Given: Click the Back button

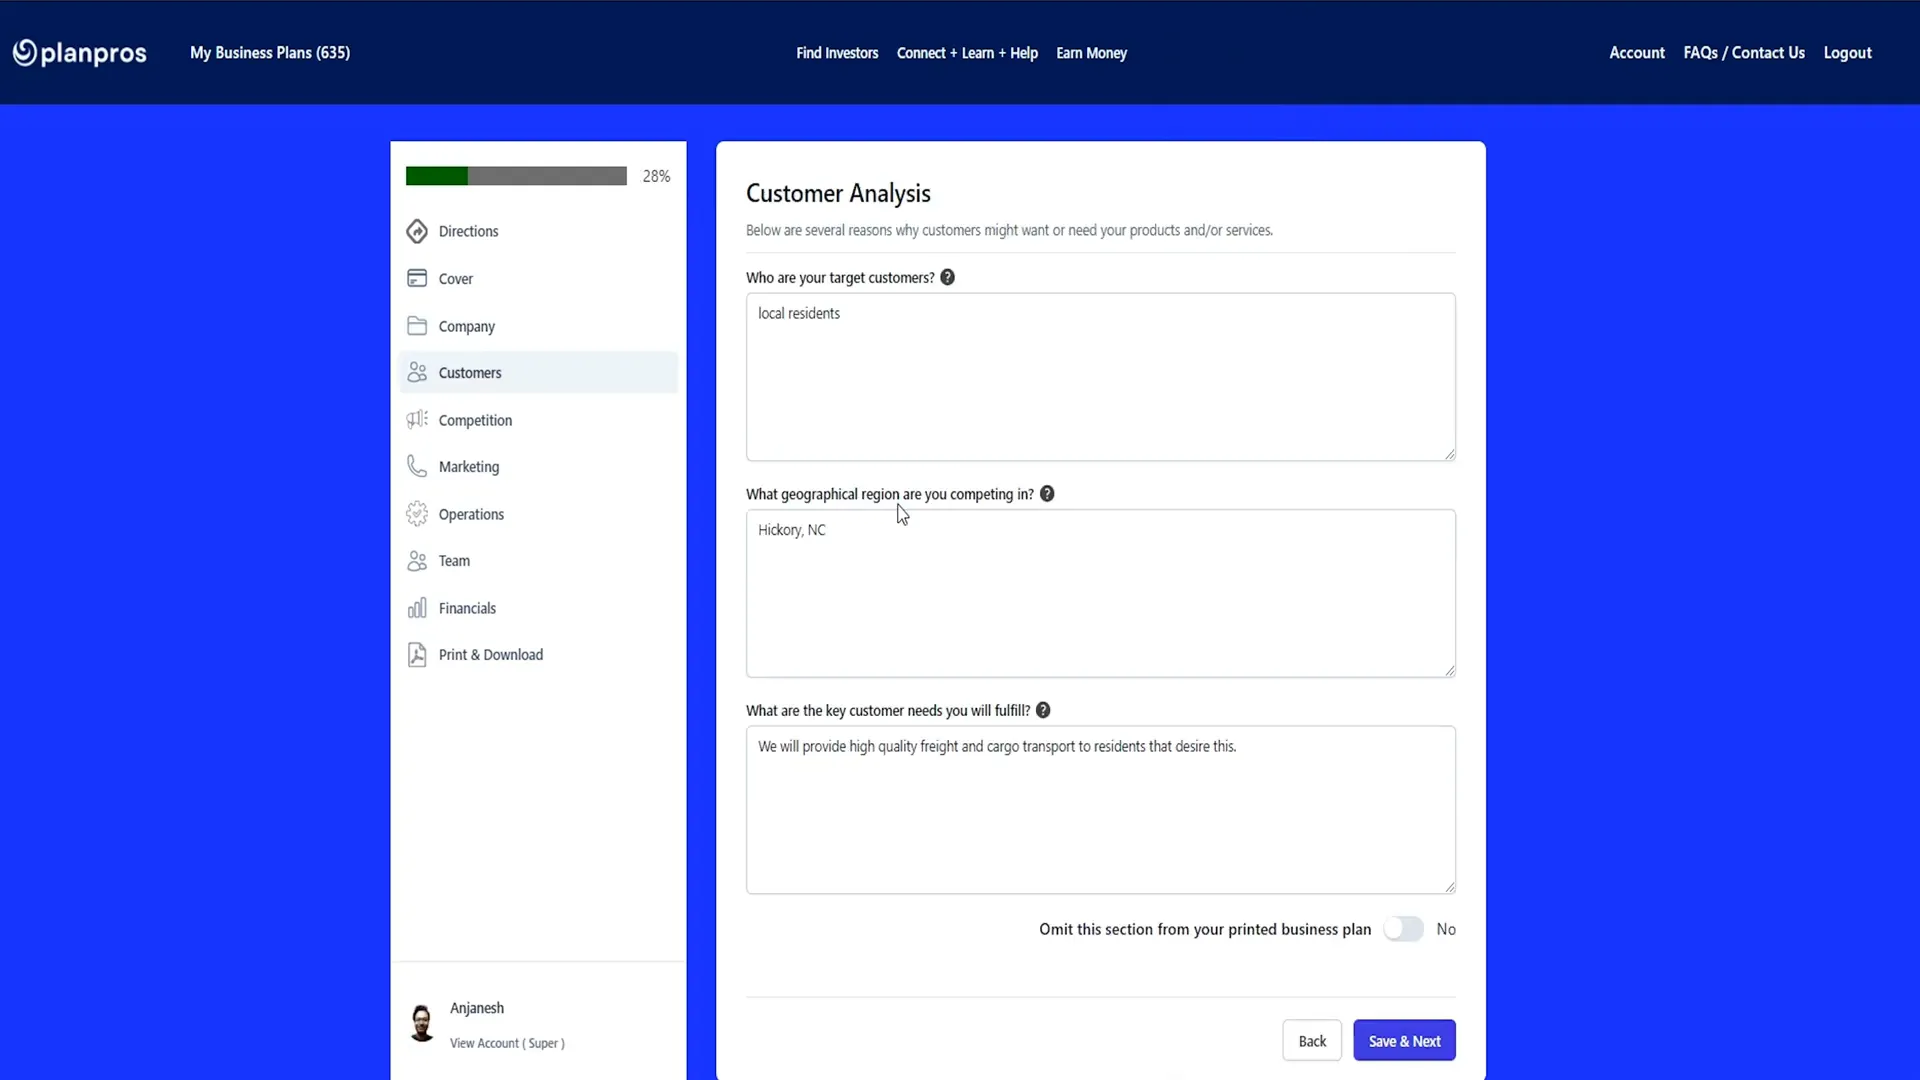Looking at the screenshot, I should pyautogui.click(x=1312, y=1040).
